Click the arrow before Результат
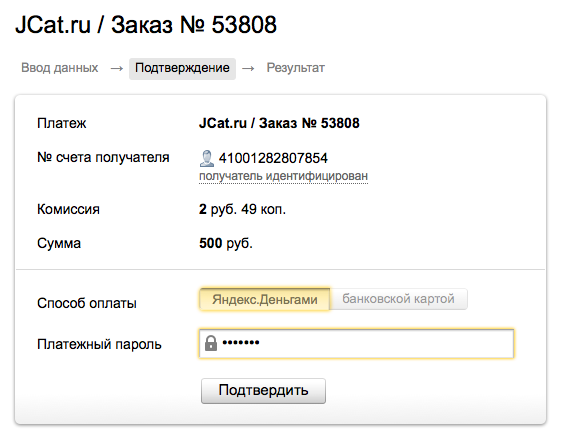 tap(248, 68)
